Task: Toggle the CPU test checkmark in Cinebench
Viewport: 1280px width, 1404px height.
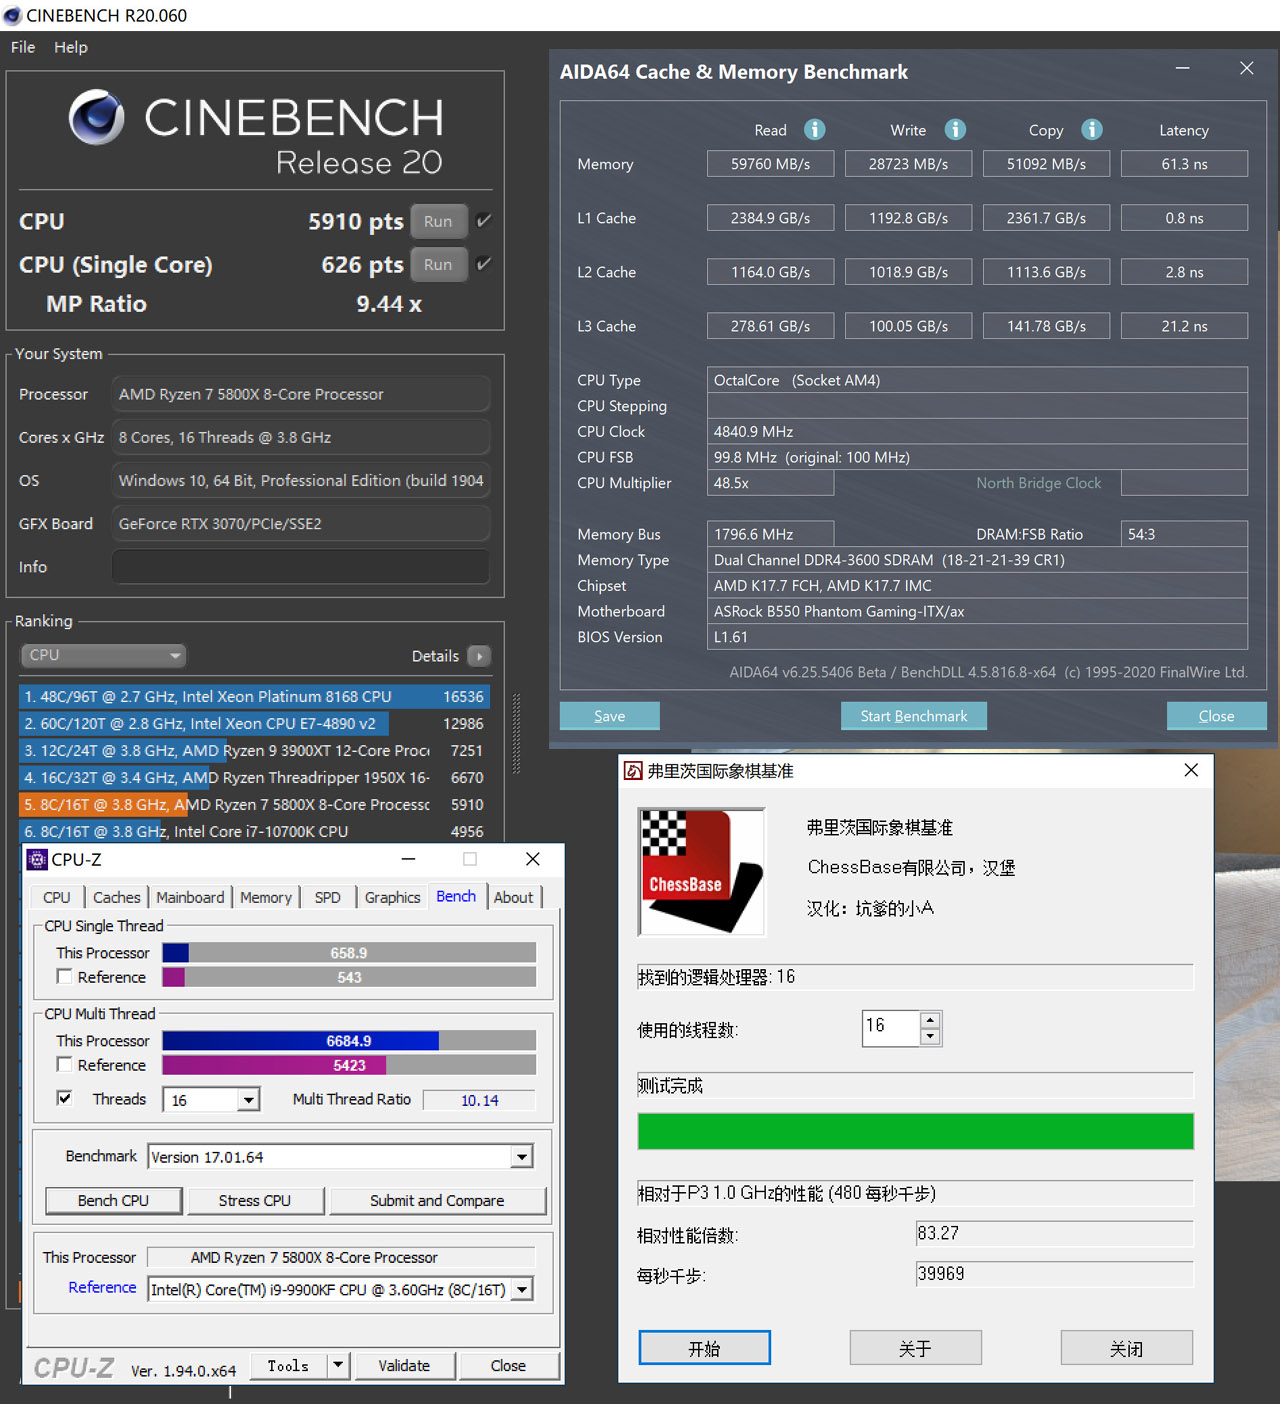Action: 484,221
